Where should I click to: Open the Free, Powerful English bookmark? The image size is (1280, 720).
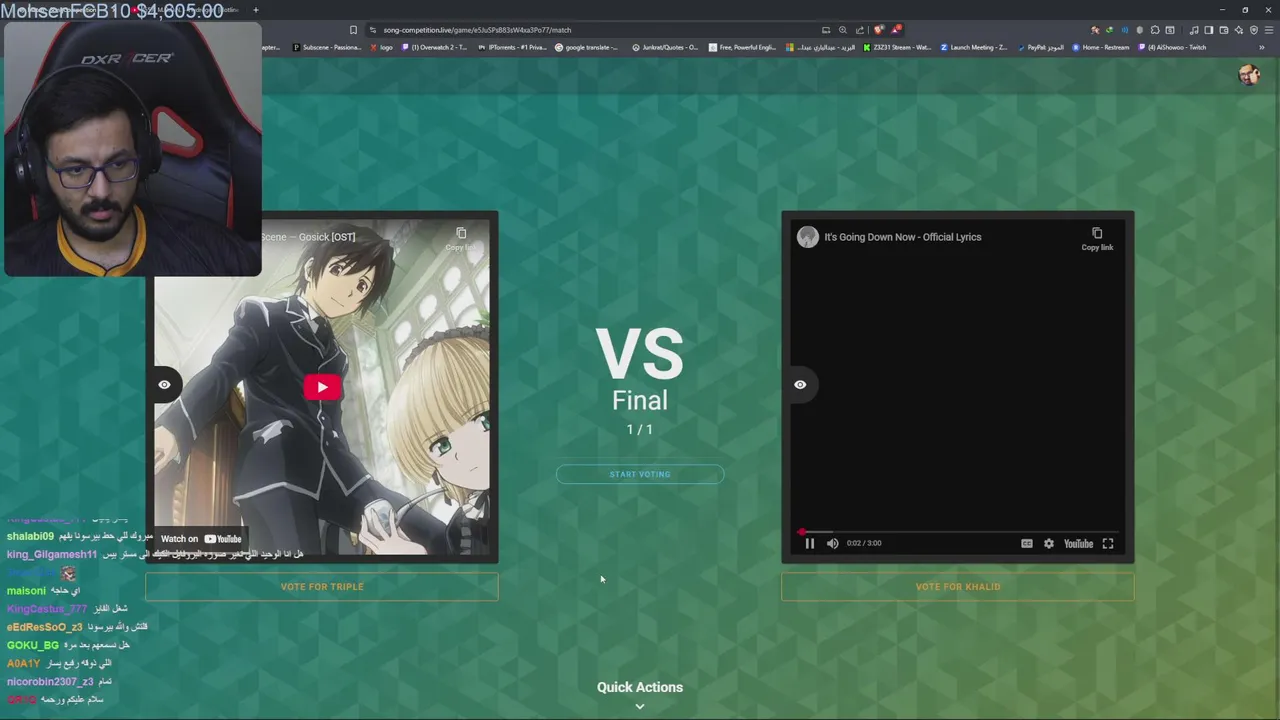[742, 47]
